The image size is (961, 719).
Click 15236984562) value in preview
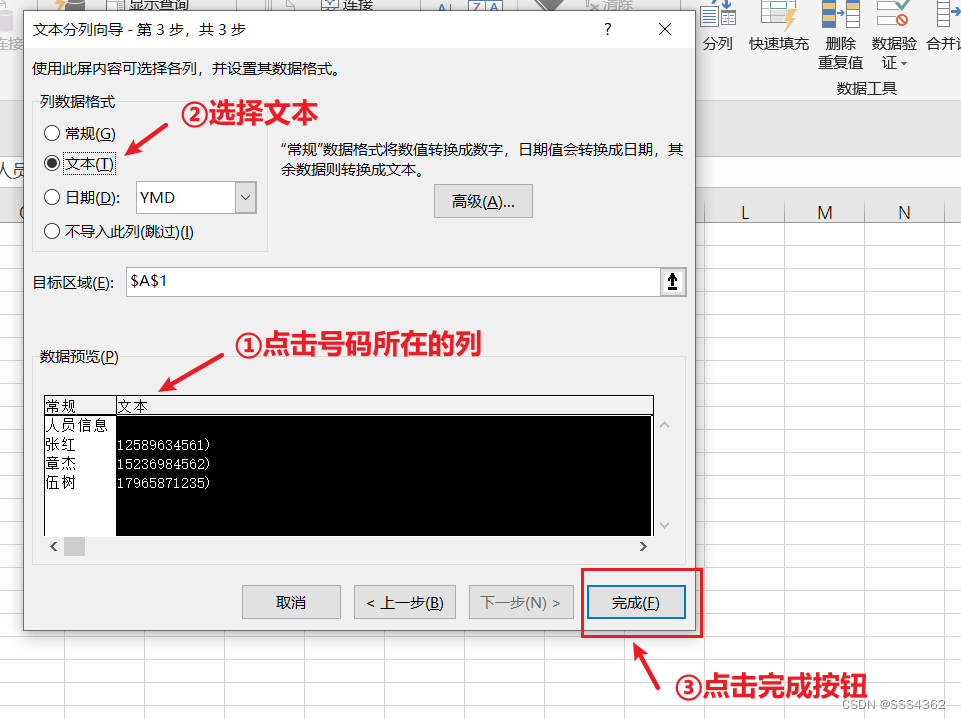164,464
